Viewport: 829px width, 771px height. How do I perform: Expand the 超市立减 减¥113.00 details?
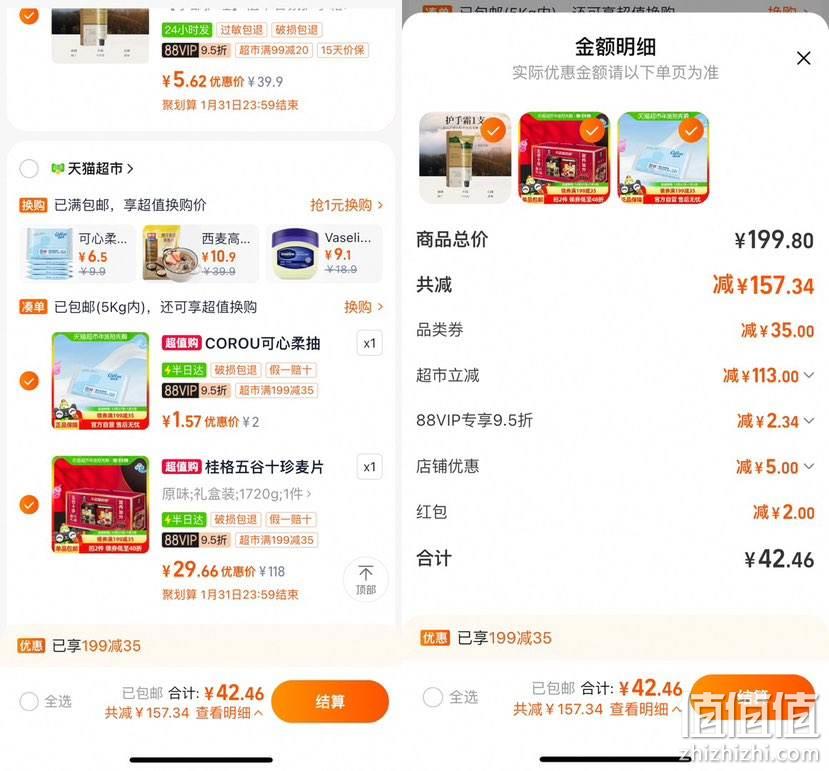click(768, 375)
